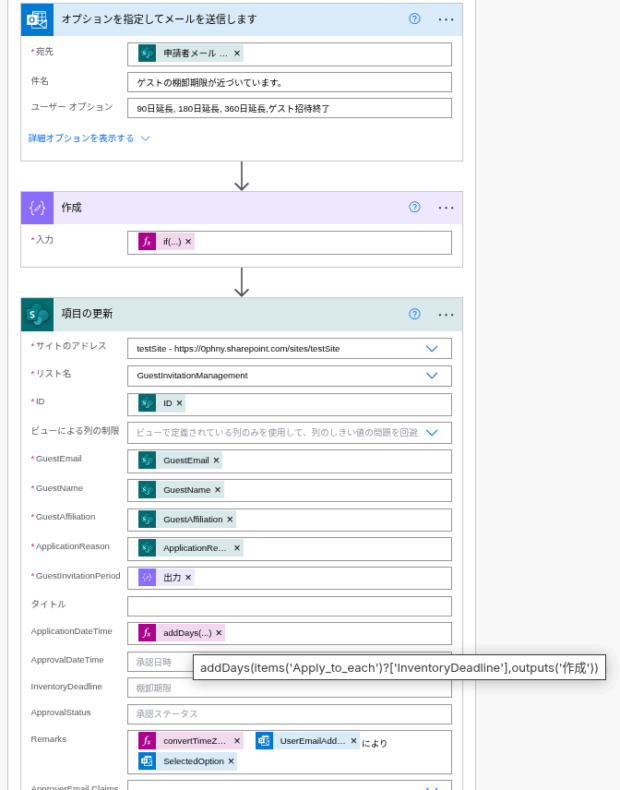Click the 申請者メール dynamic token
Screen dimensions: 620x790
[190, 53]
